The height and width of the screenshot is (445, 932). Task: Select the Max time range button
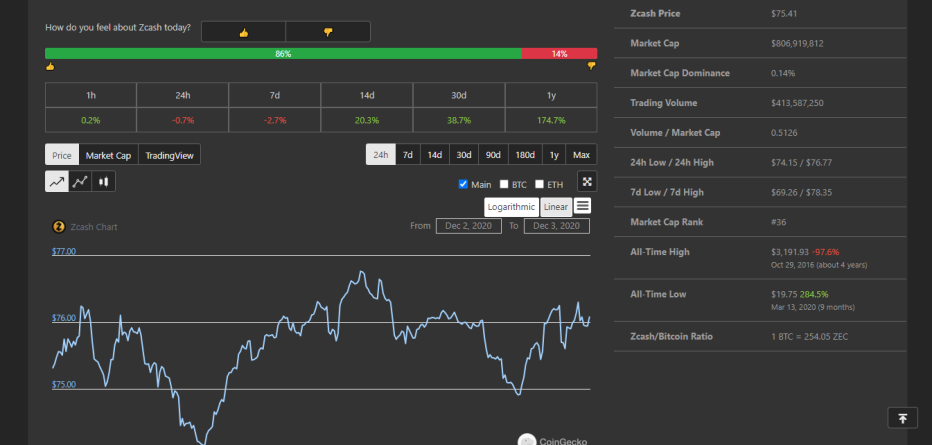point(581,155)
